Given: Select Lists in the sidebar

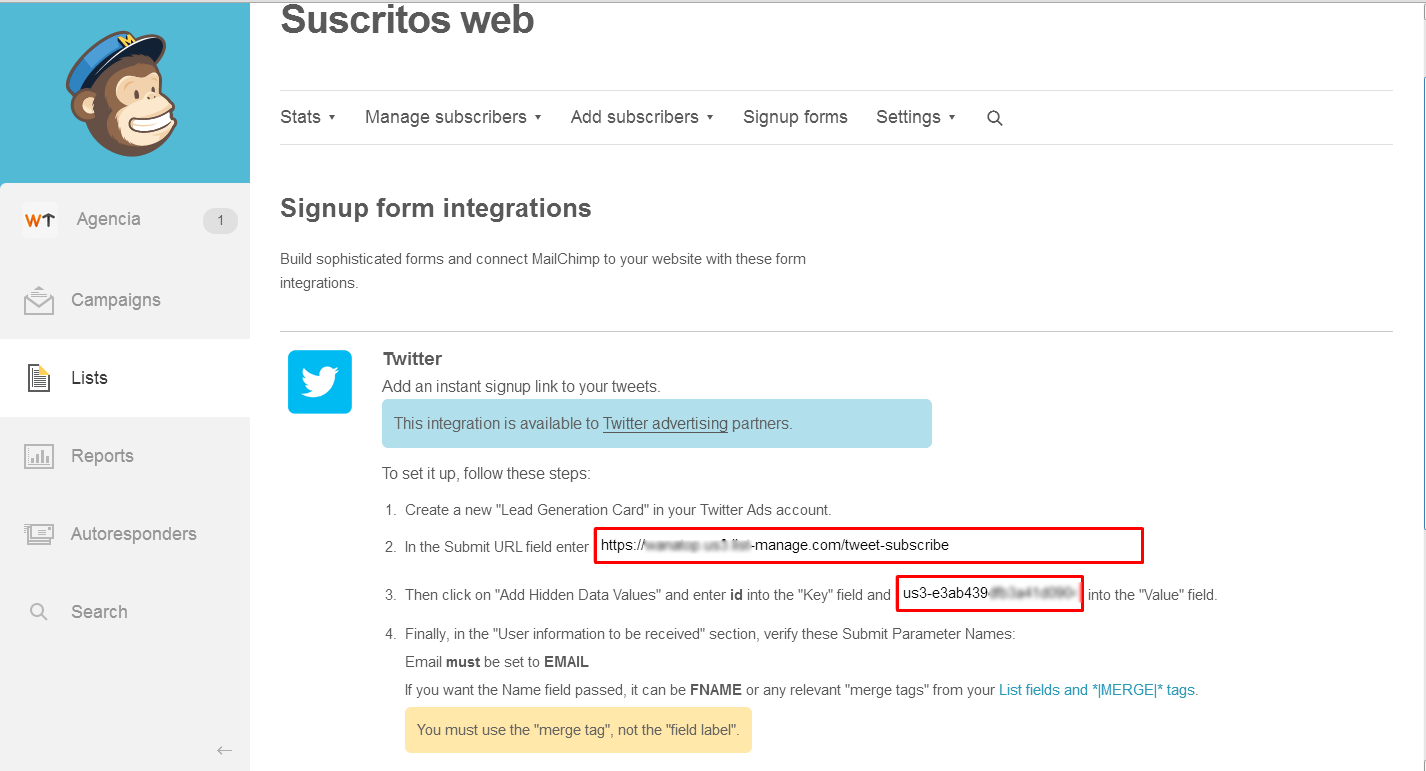Looking at the screenshot, I should point(125,378).
